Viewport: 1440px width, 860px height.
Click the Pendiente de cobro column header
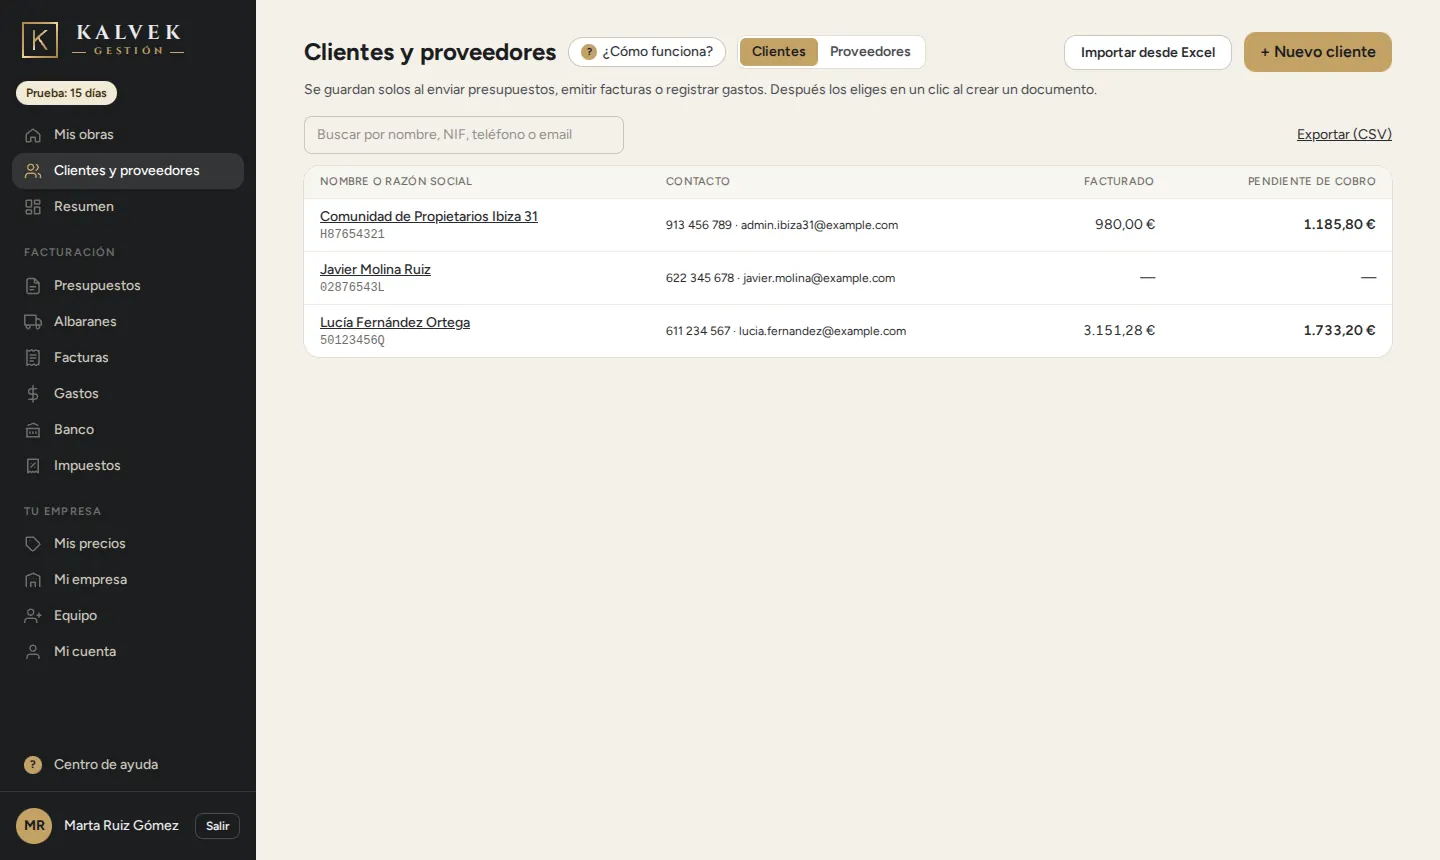pos(1312,181)
